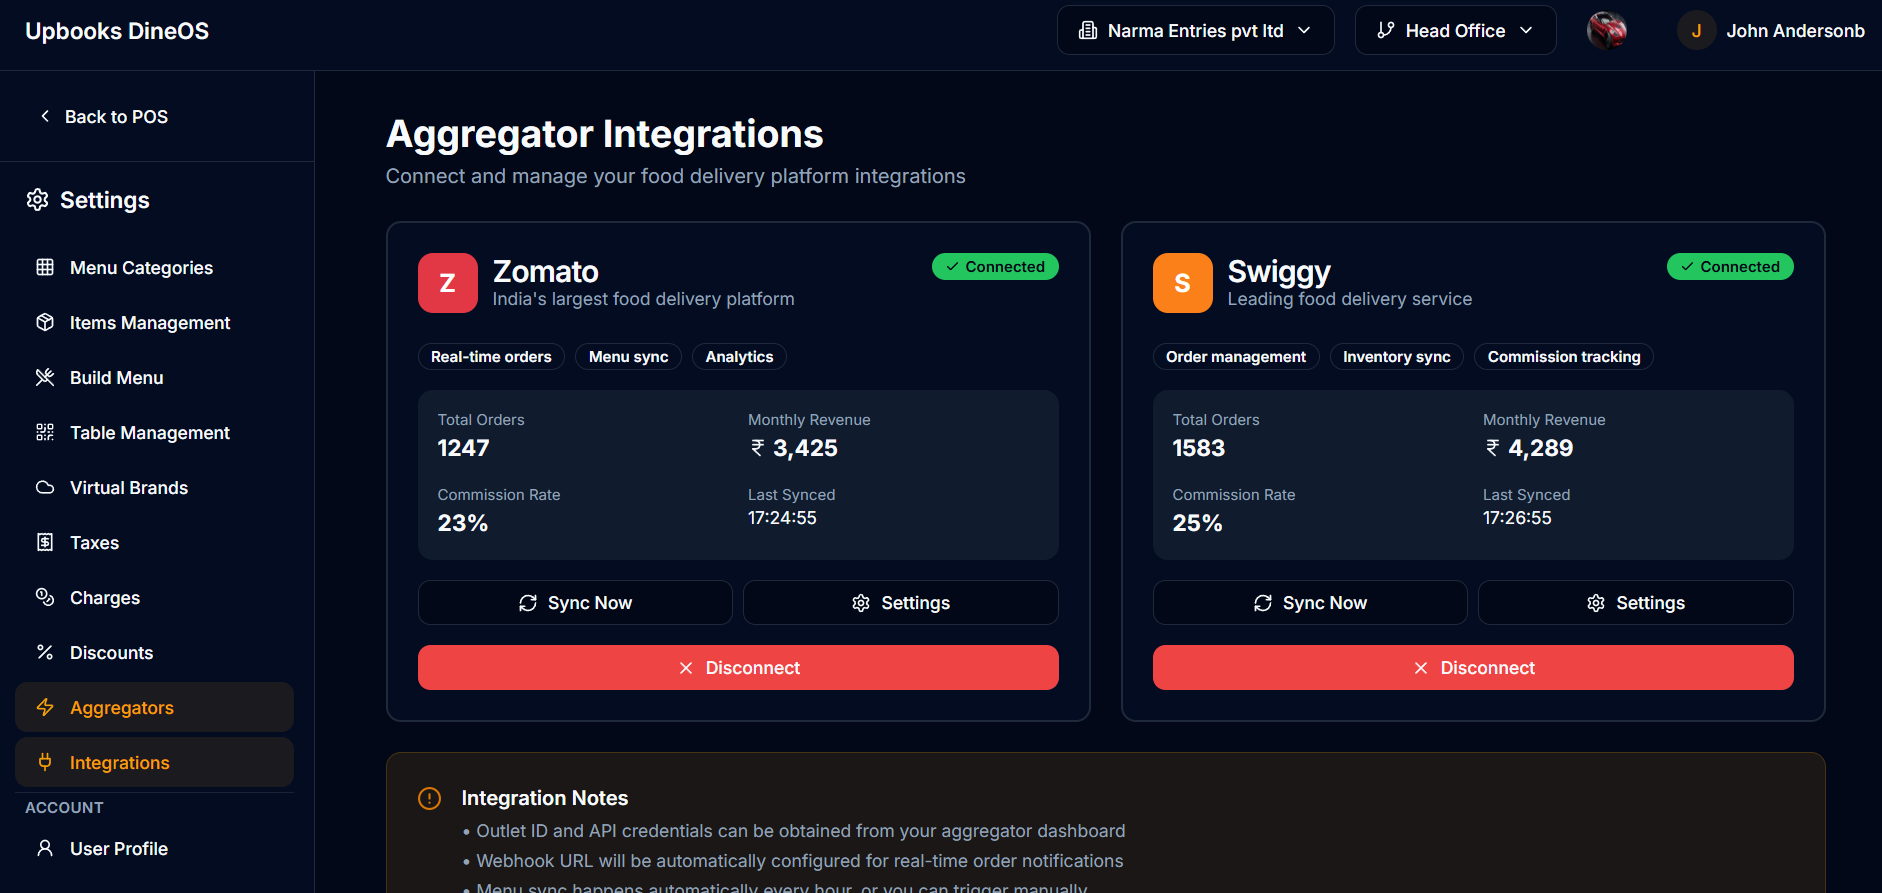
Task: Open Build Menu section
Action: click(x=155, y=377)
